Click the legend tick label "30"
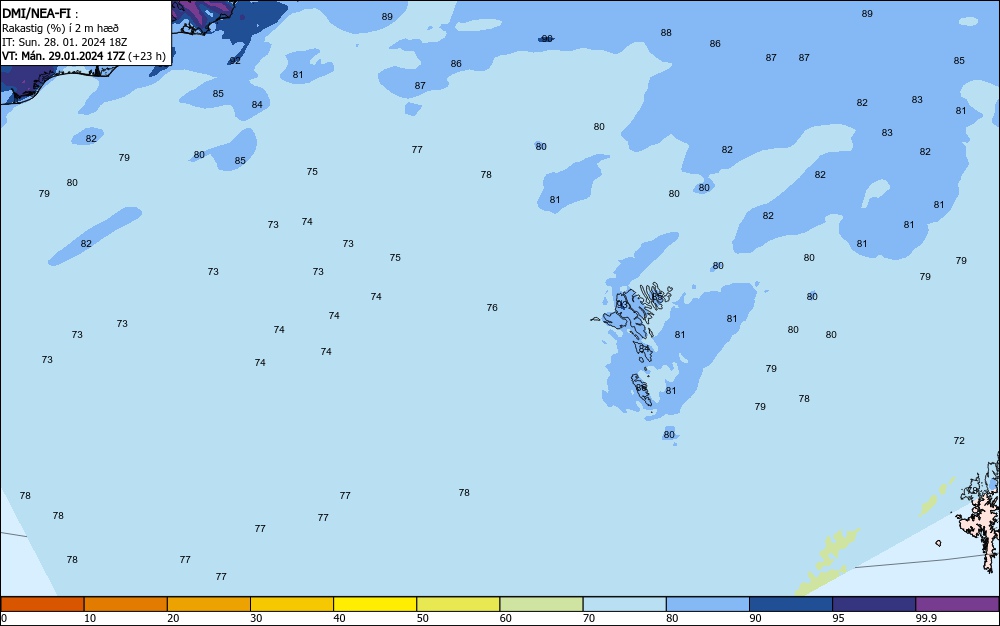This screenshot has height=626, width=1000. (256, 618)
